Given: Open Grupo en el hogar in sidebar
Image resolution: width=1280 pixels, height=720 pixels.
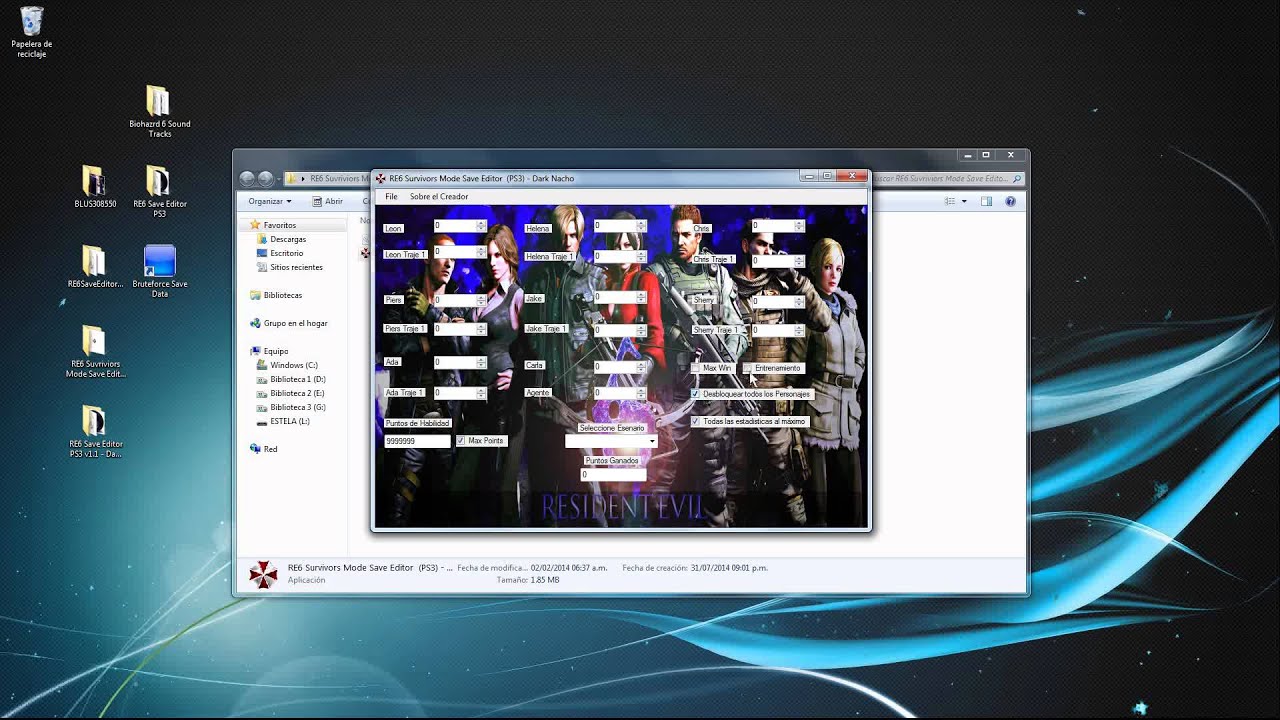Looking at the screenshot, I should click(x=295, y=323).
